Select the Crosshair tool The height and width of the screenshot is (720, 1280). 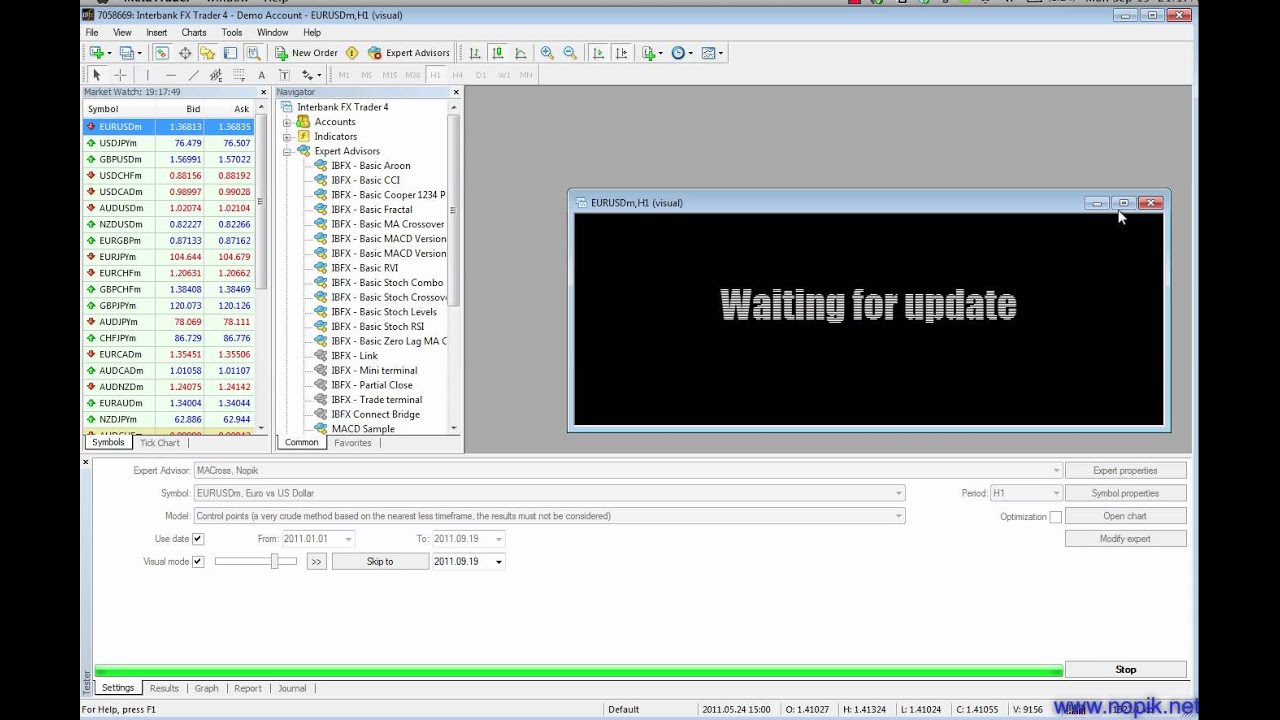(120, 75)
